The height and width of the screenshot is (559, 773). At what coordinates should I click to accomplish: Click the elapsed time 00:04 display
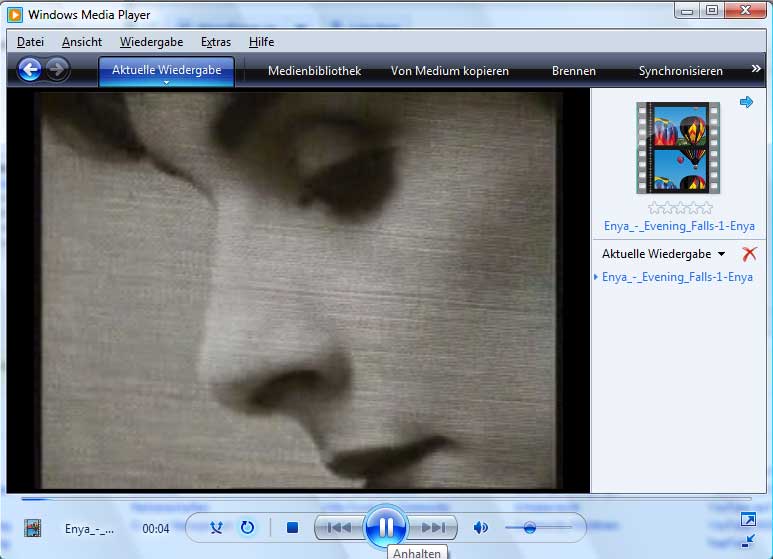coord(156,529)
